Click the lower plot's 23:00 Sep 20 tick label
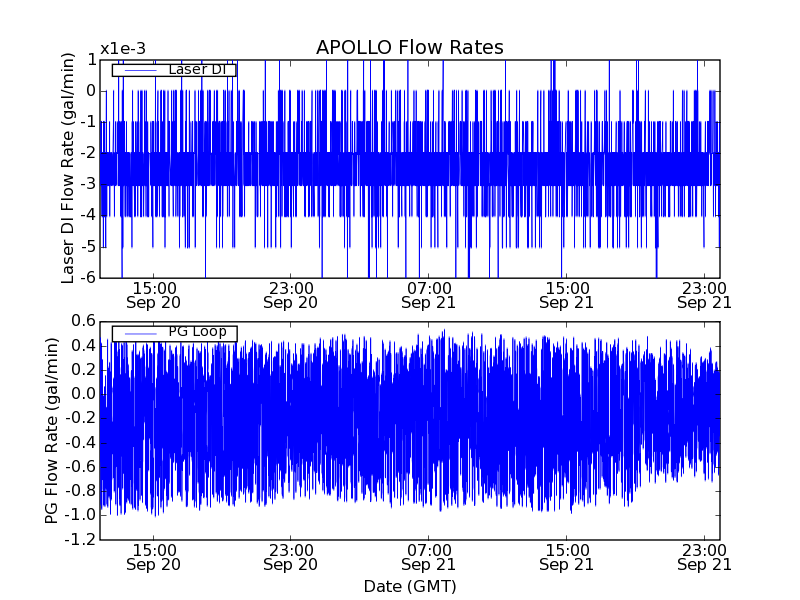This screenshot has height=600, width=800. (290, 558)
